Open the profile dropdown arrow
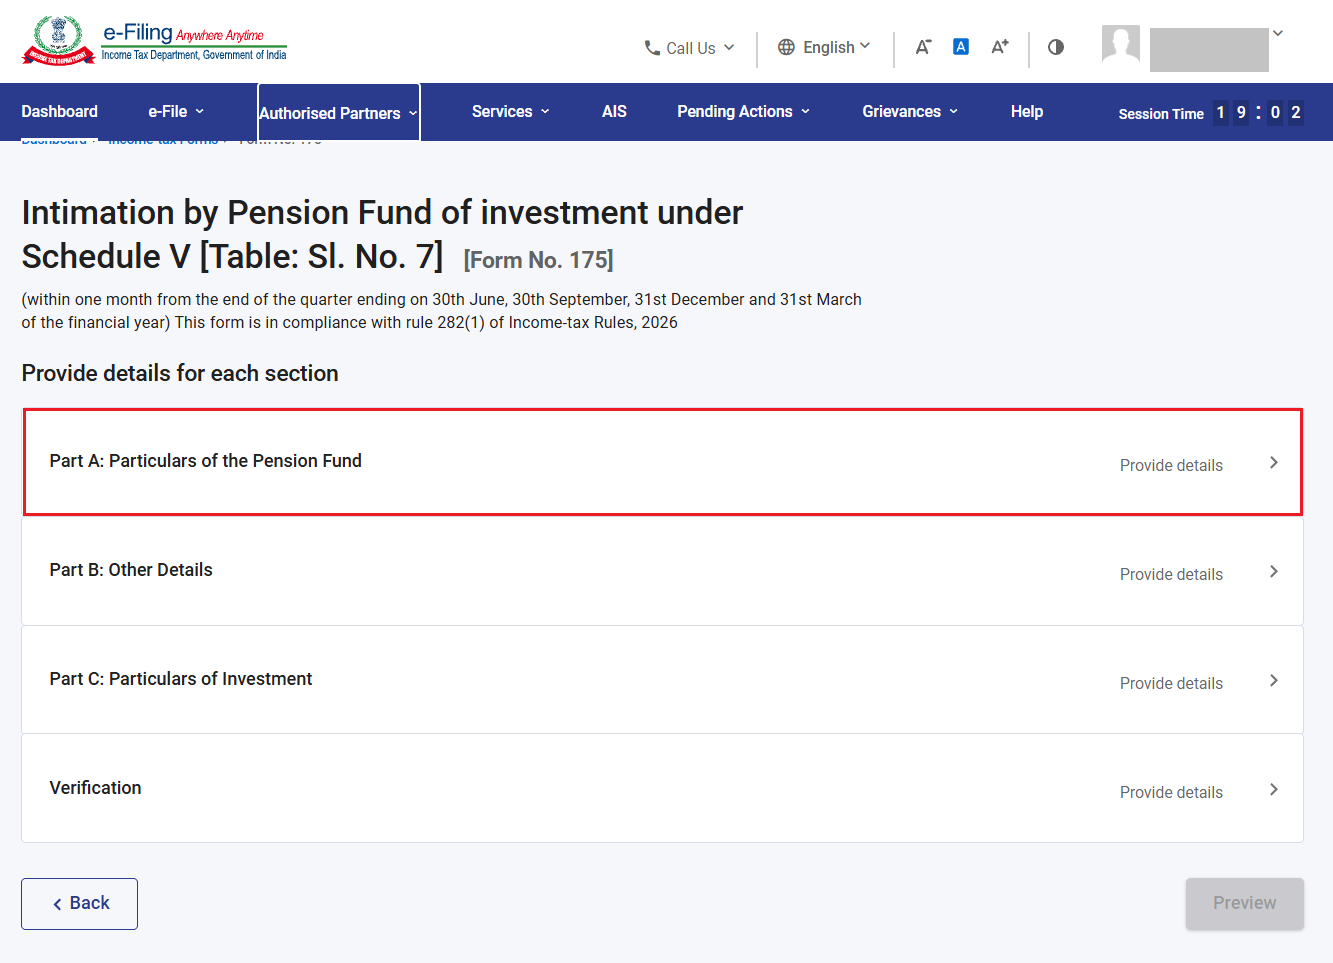This screenshot has height=963, width=1333. 1278,34
